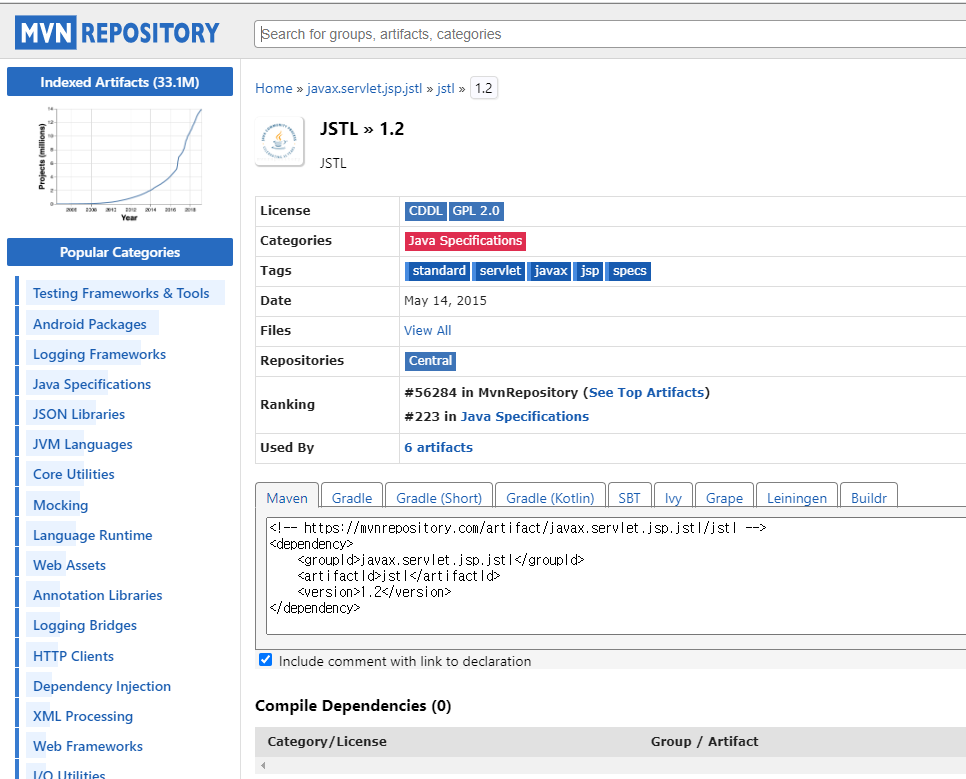Switch to the Maven tab
Screen dimensions: 966x779
click(x=287, y=498)
